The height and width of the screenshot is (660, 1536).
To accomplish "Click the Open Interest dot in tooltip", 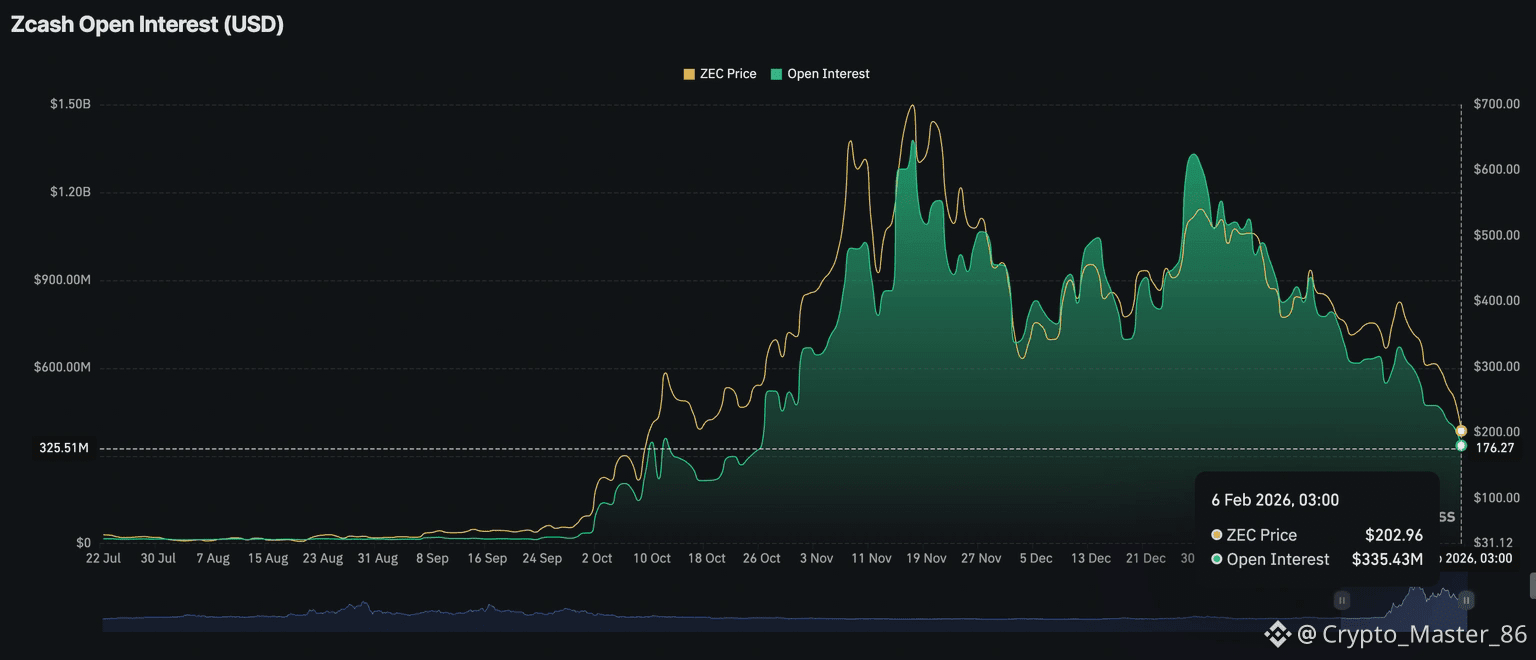I will click(1216, 559).
